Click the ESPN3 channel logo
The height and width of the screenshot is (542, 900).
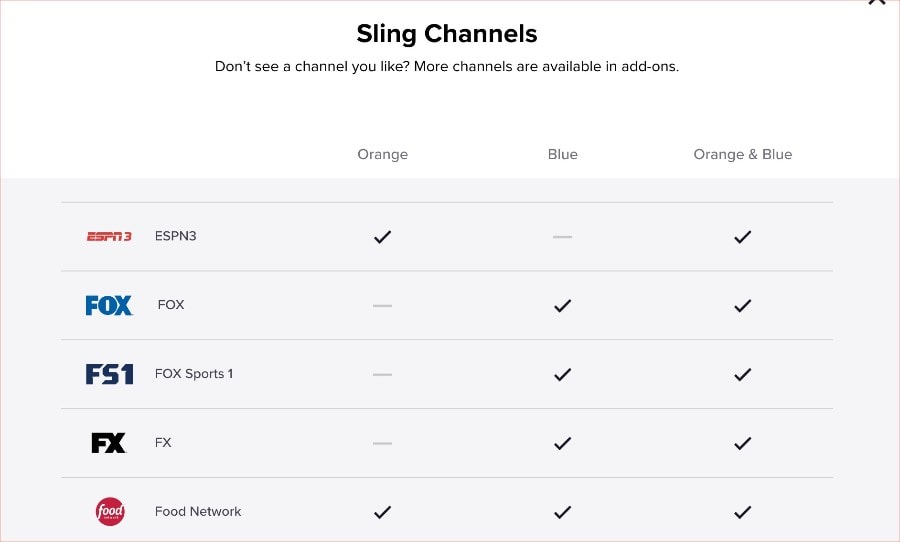click(x=109, y=237)
